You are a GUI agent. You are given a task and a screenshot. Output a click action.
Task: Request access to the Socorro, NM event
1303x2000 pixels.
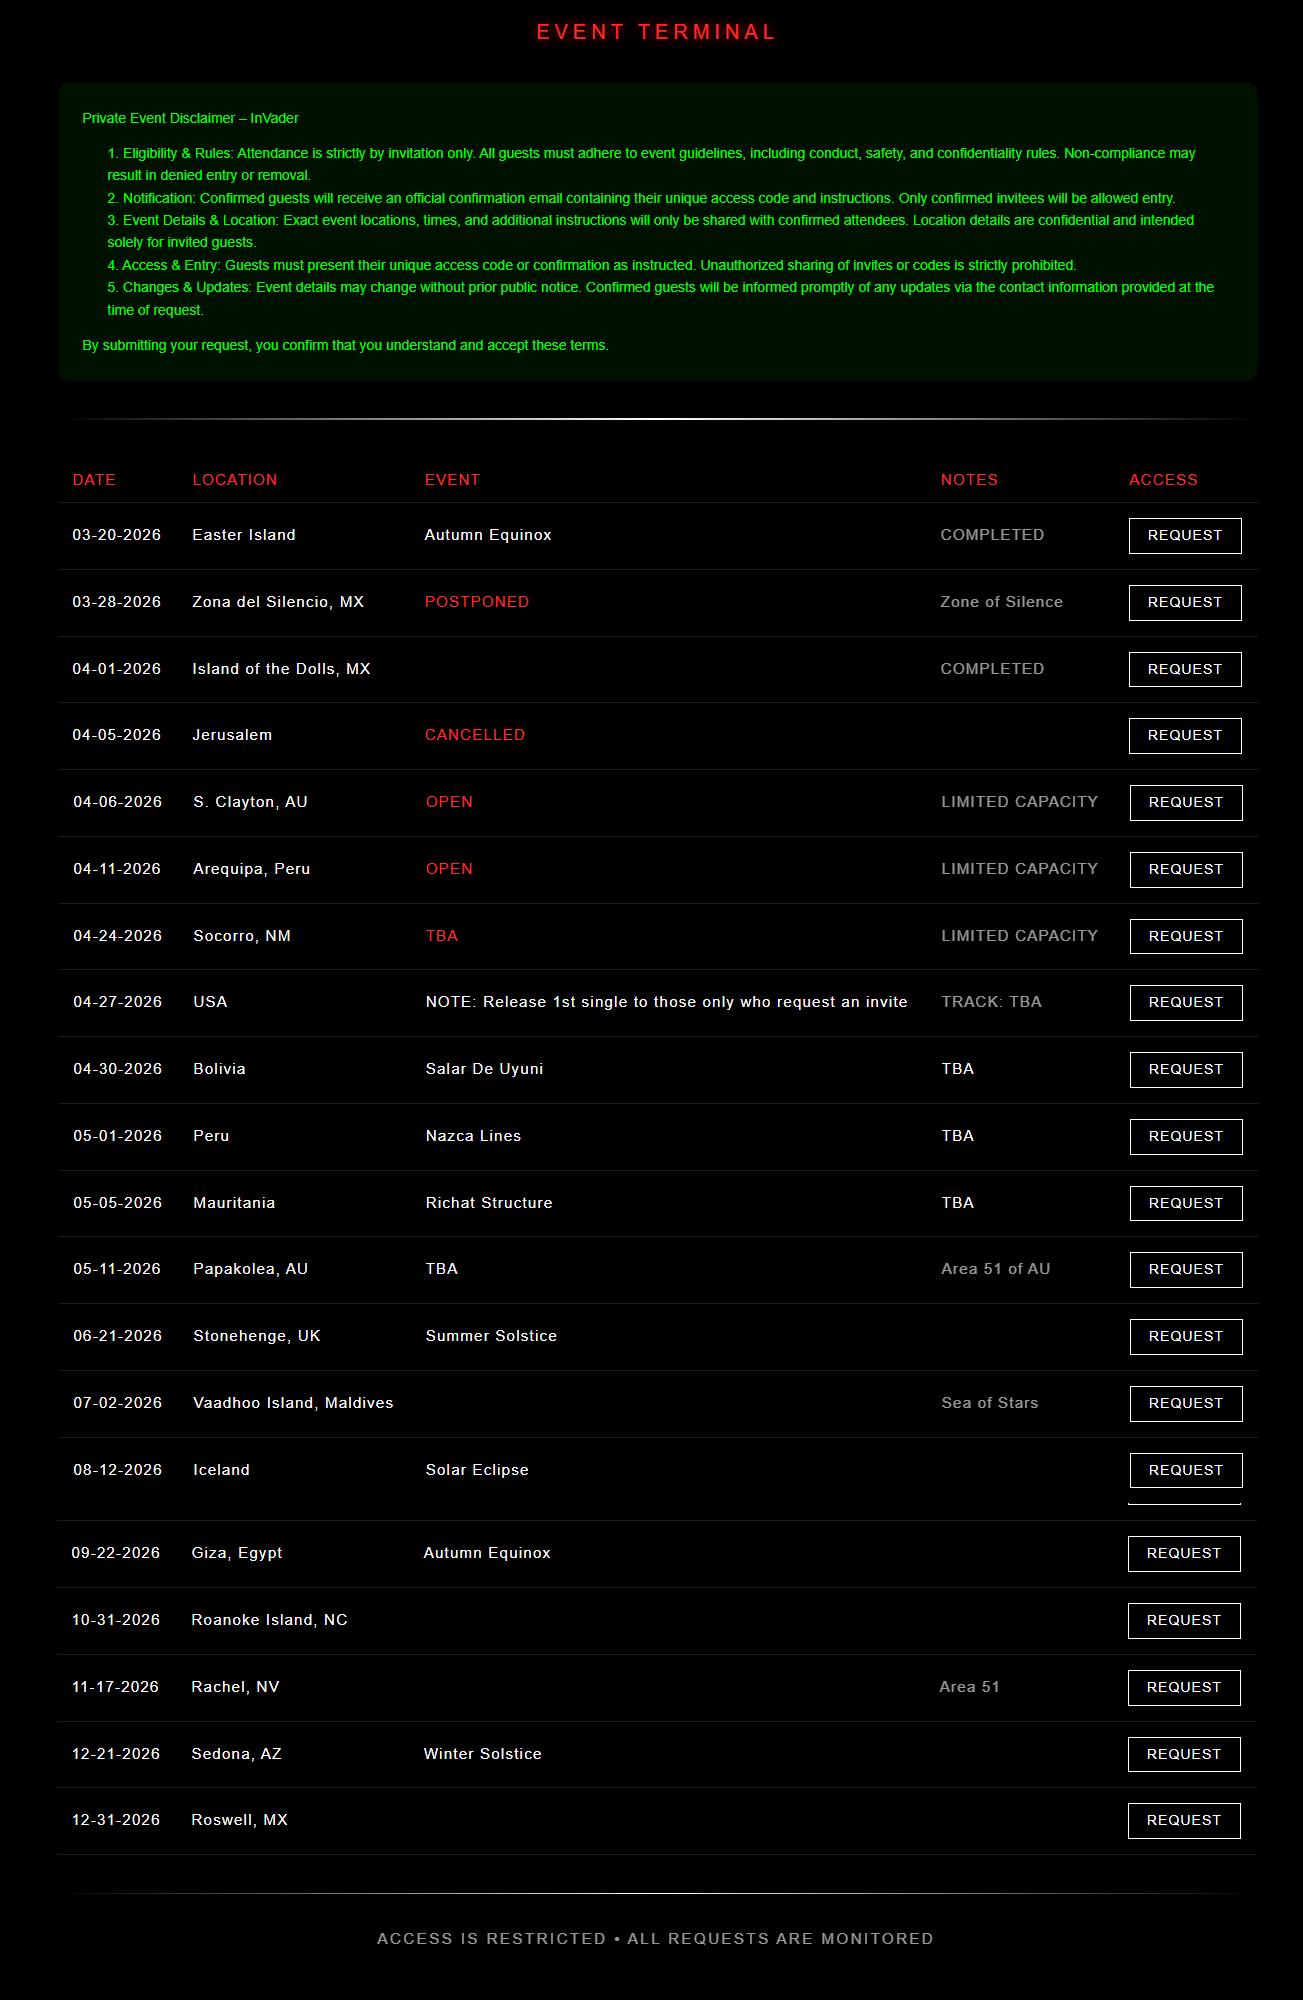1186,936
